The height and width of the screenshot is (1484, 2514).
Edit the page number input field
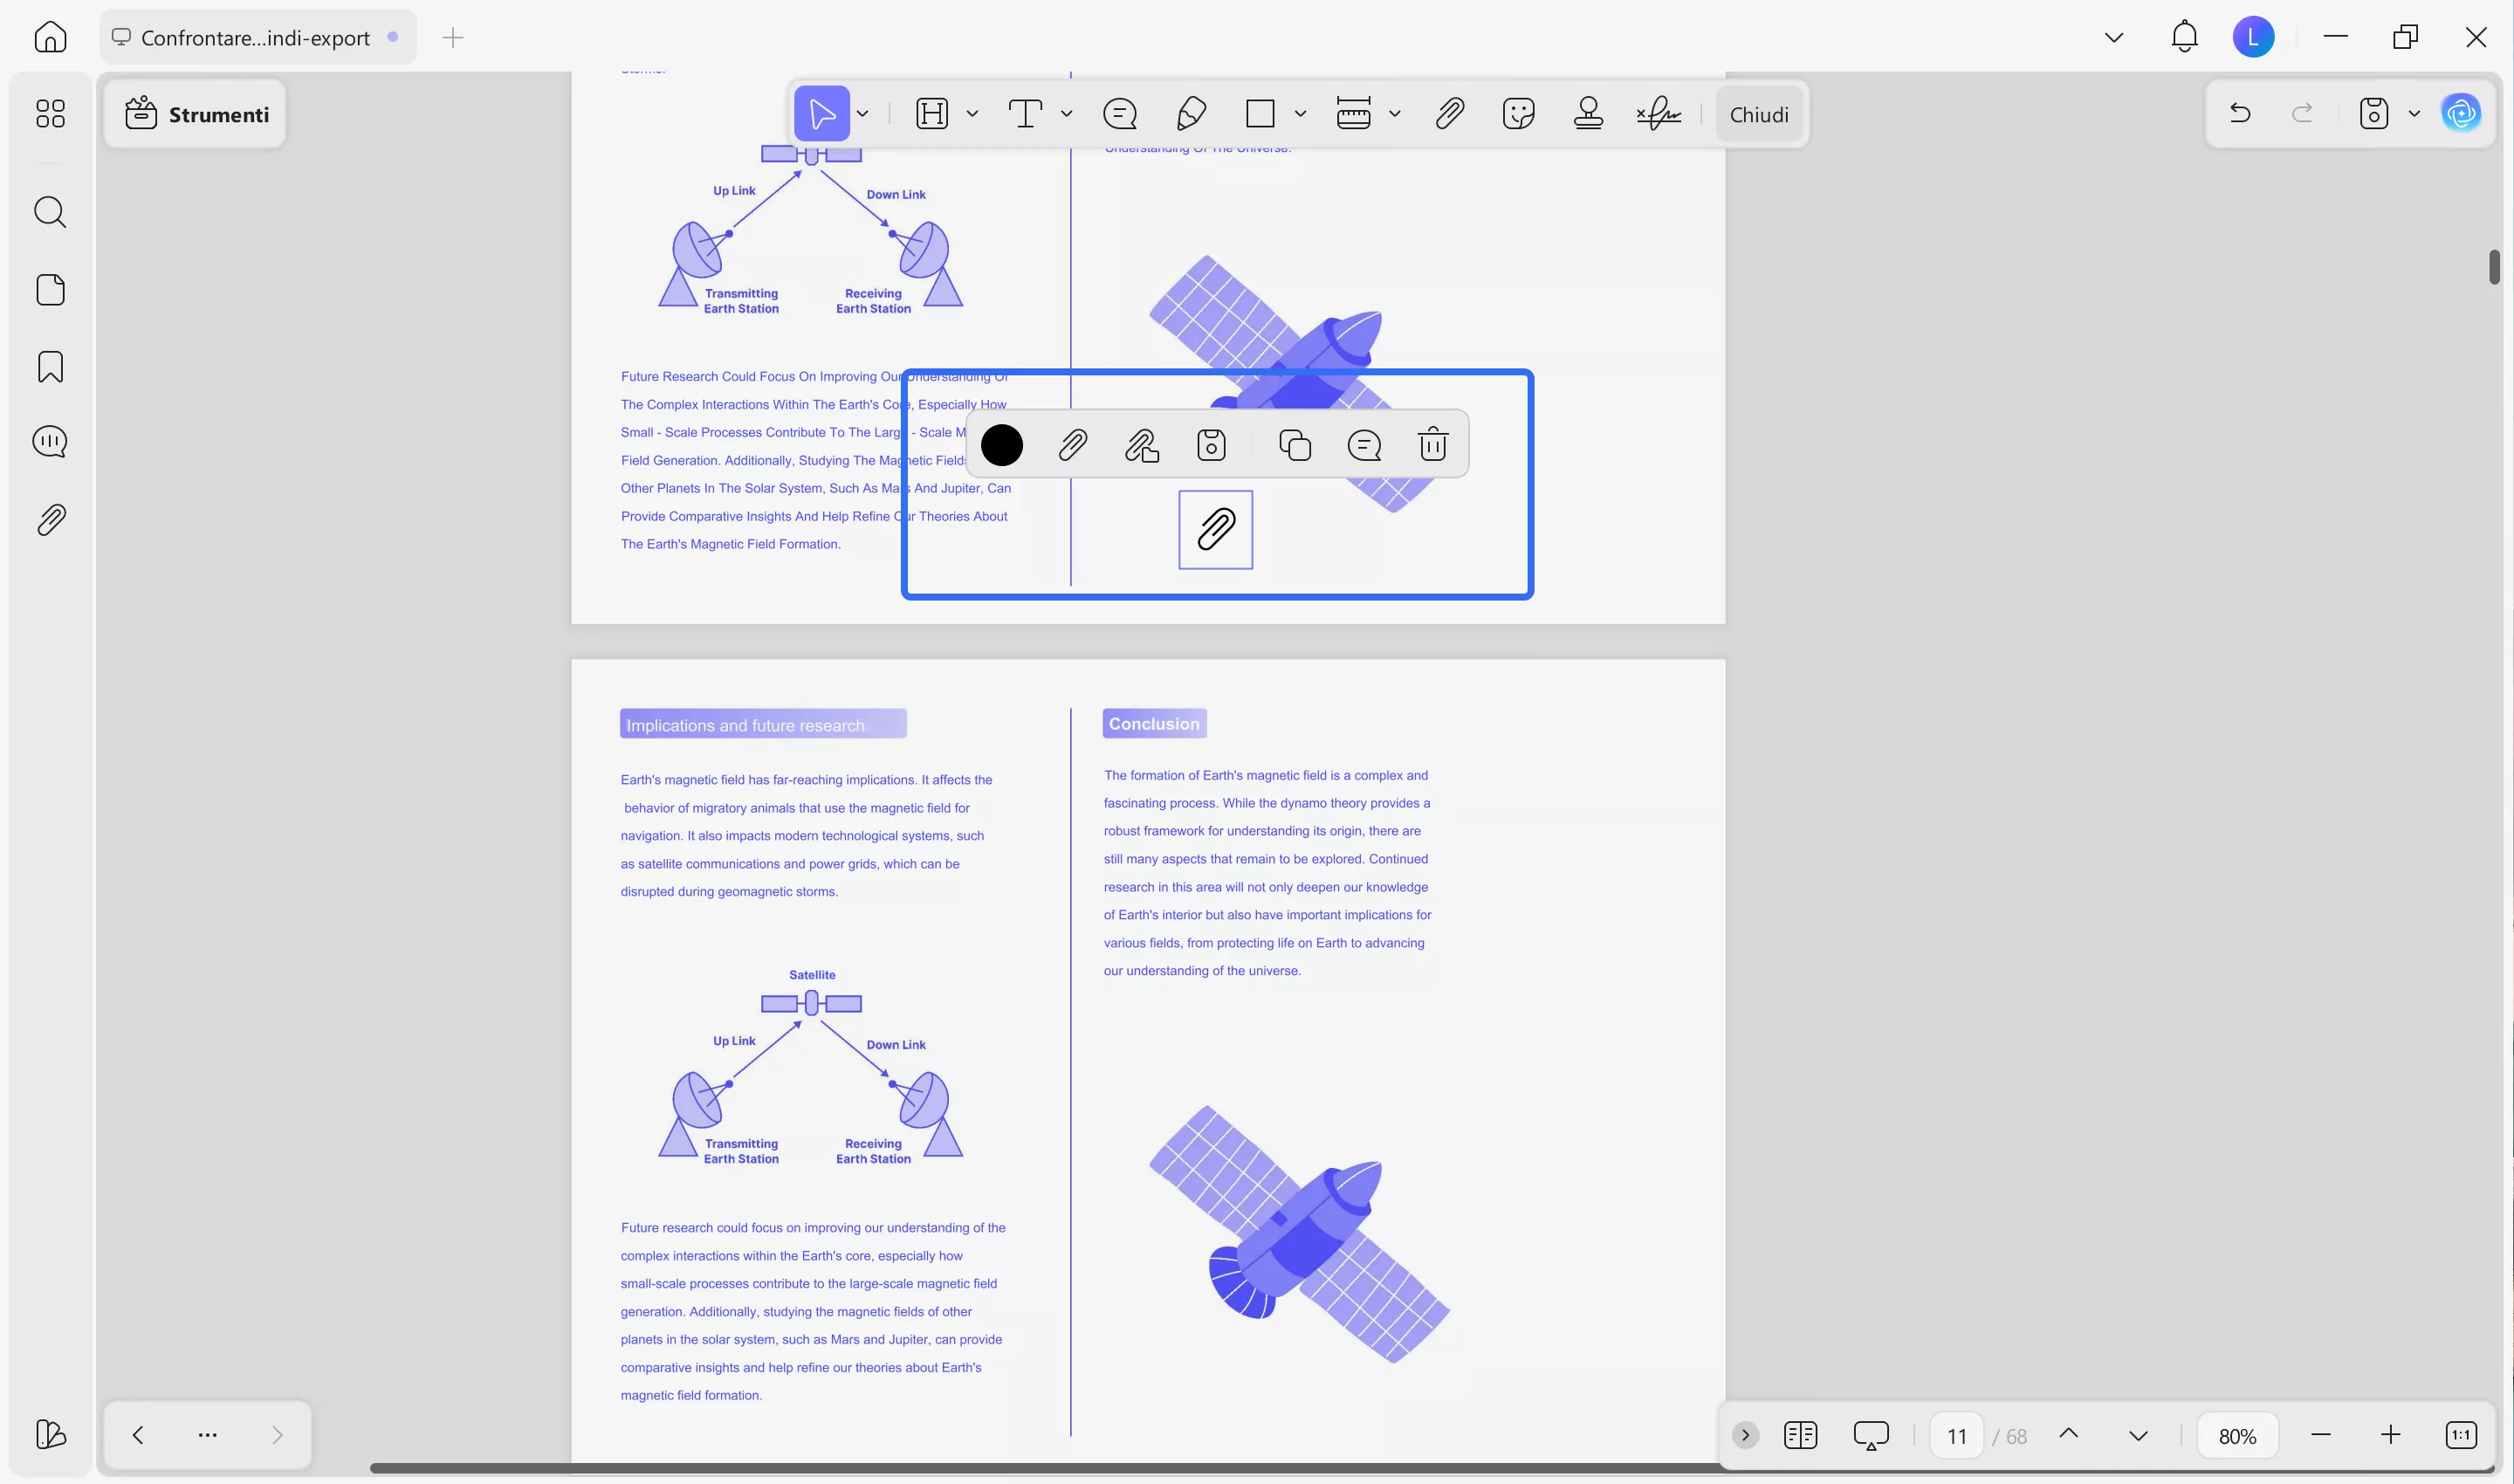[x=1957, y=1434]
